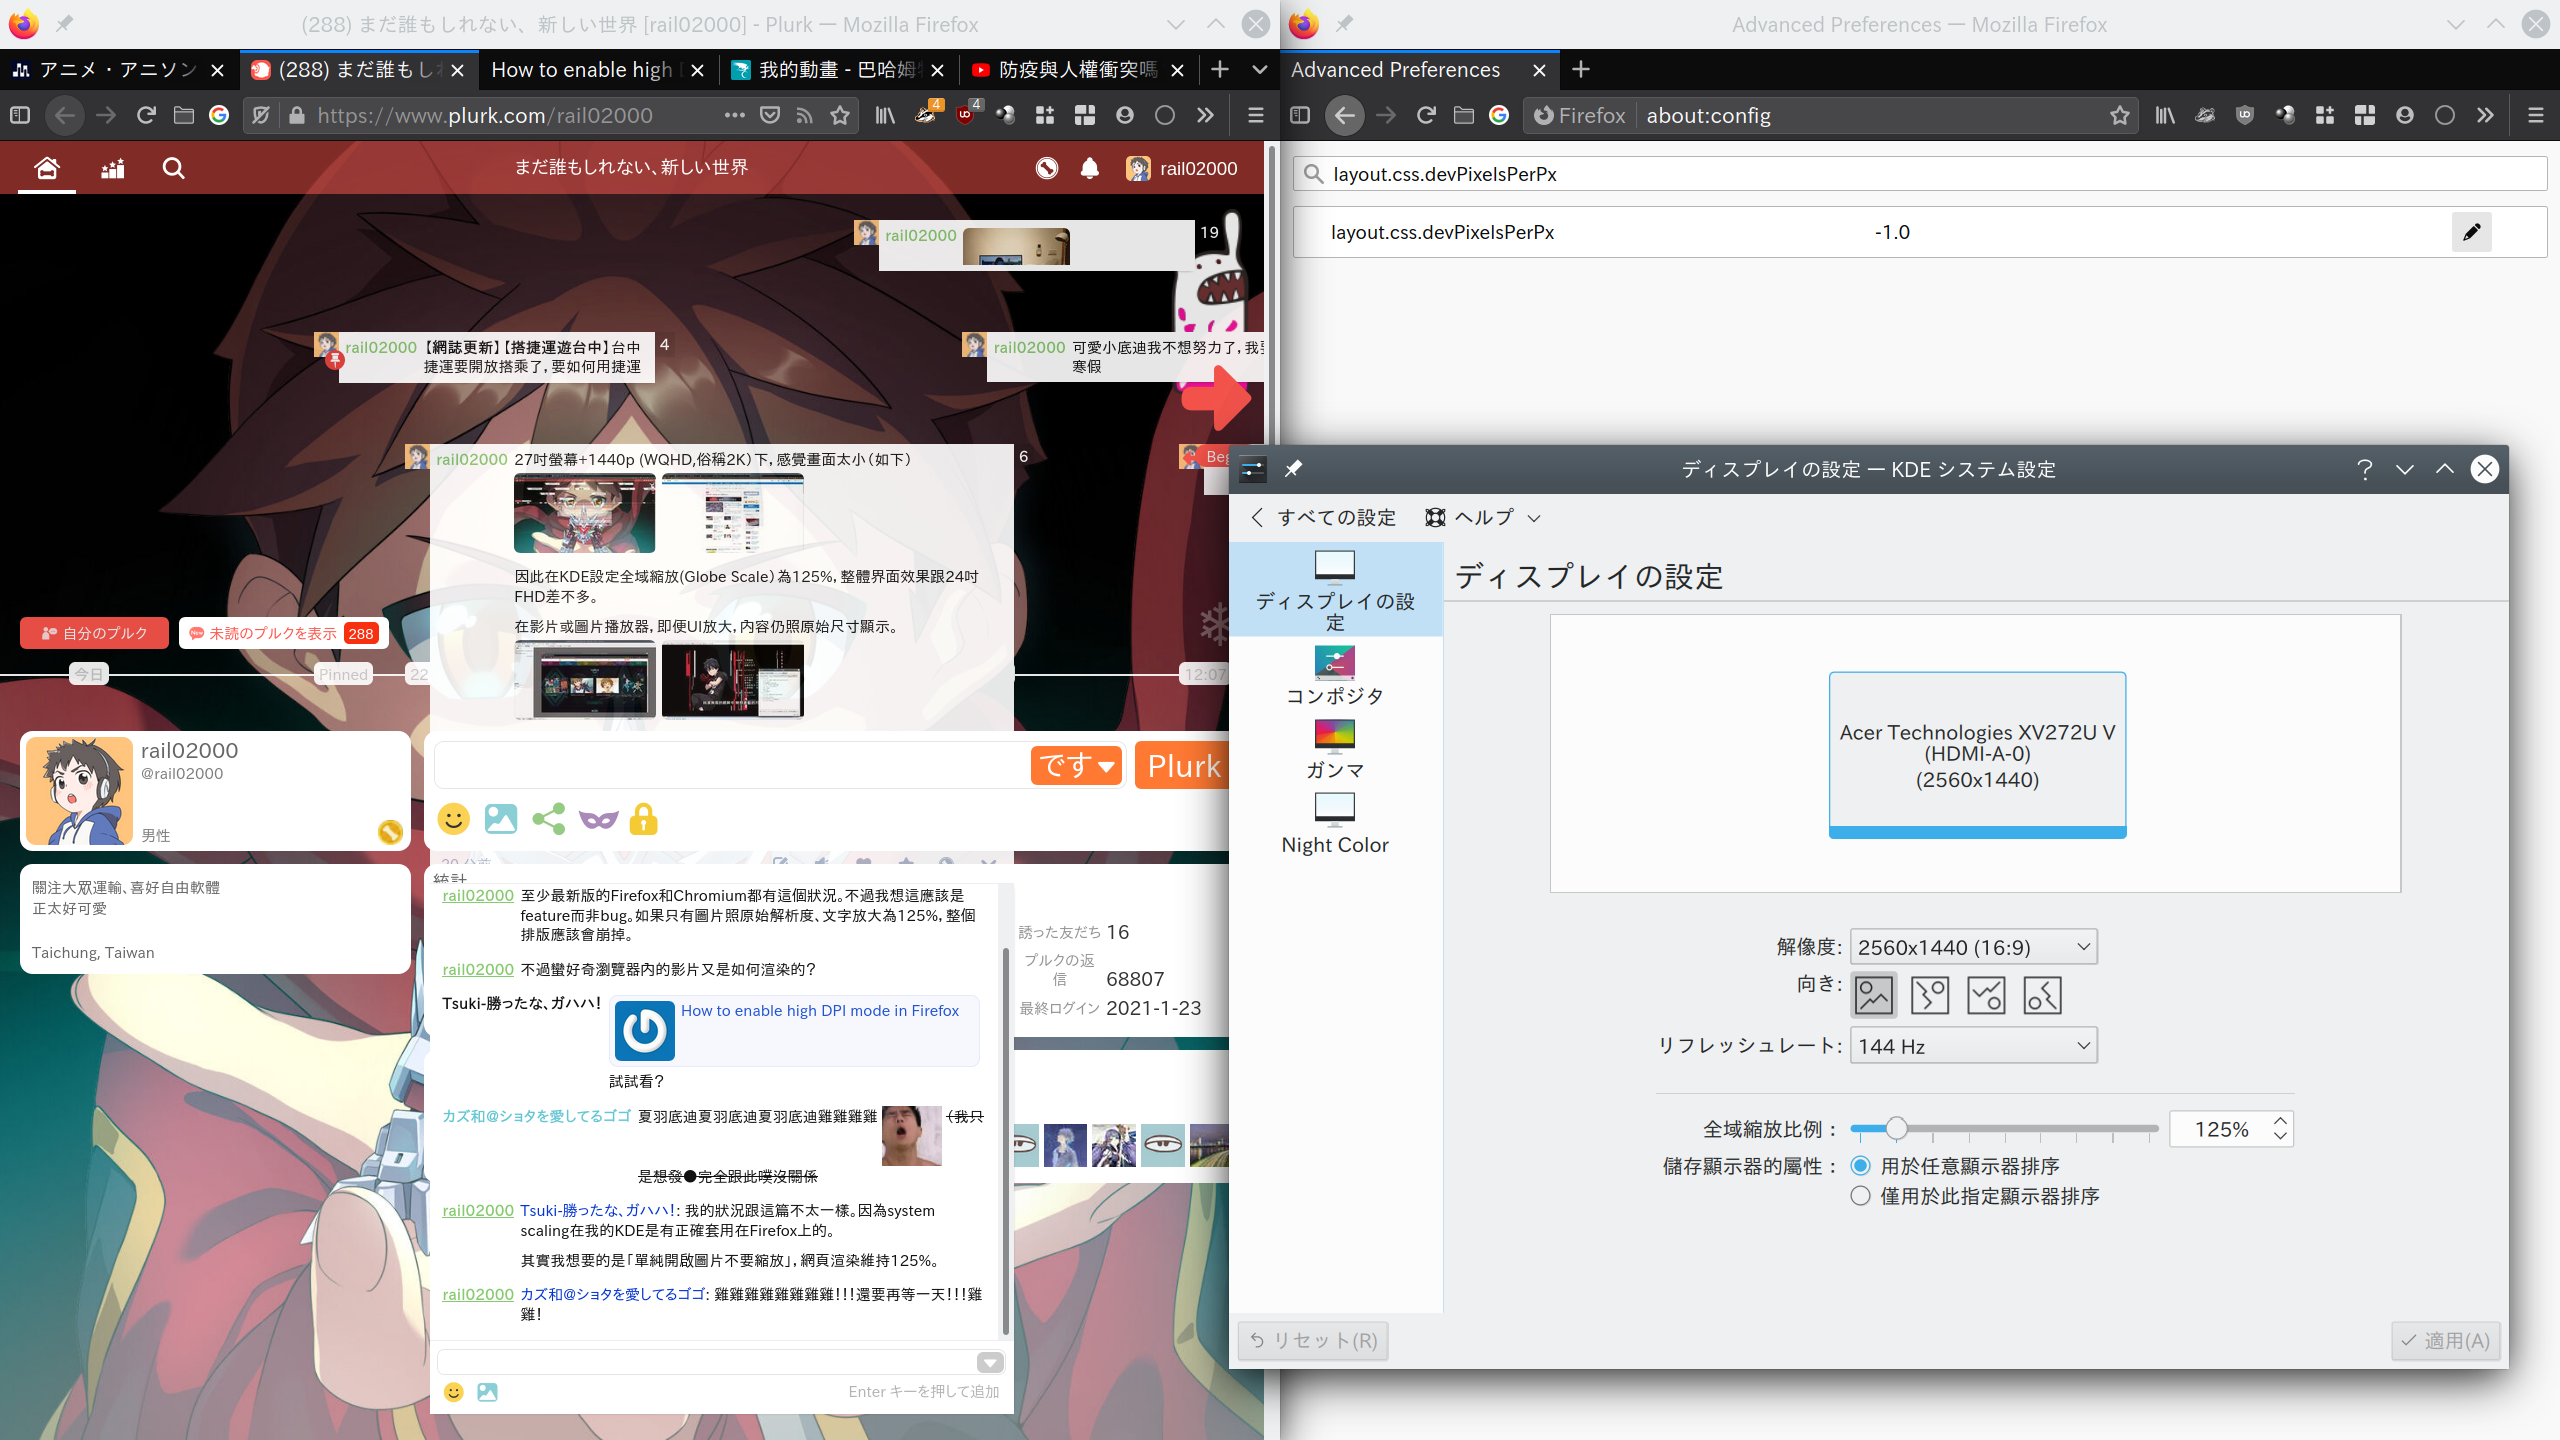Viewport: 2560px width, 1440px height.
Task: Open refresh rate 144 Hz dropdown
Action: click(1973, 1046)
